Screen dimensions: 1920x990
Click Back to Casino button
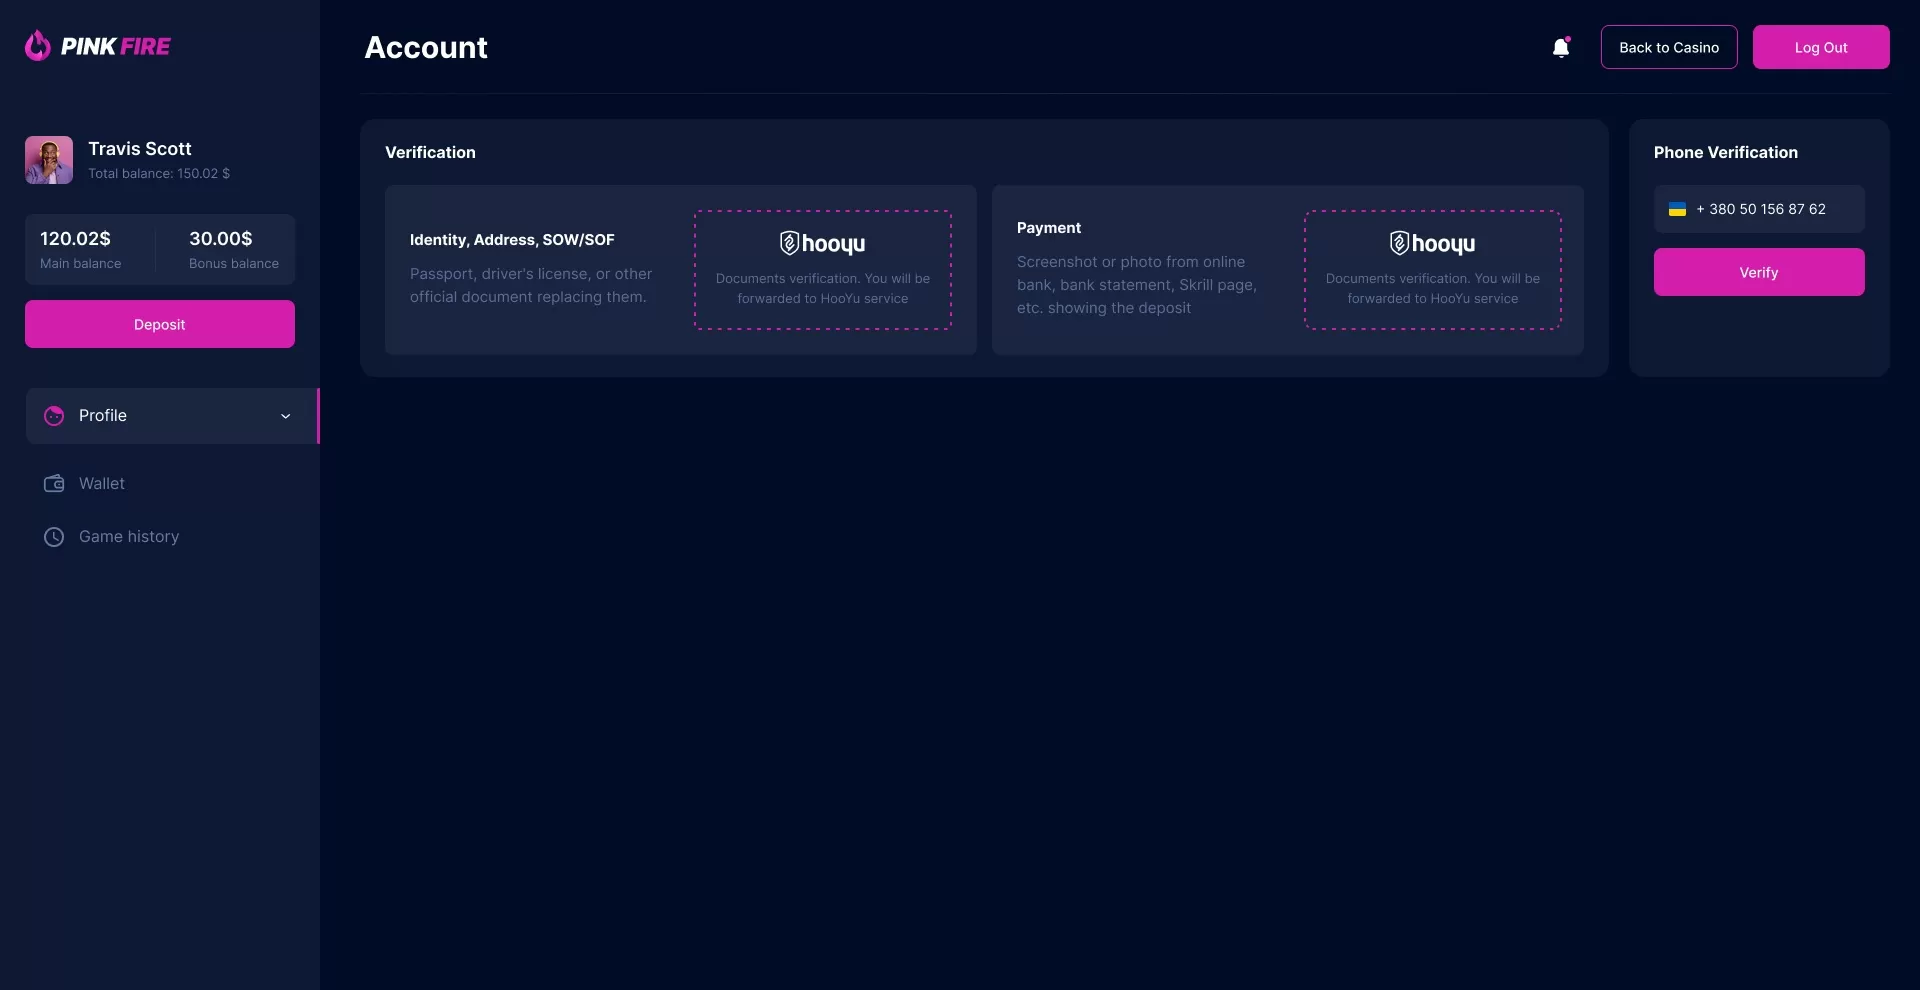(1669, 47)
